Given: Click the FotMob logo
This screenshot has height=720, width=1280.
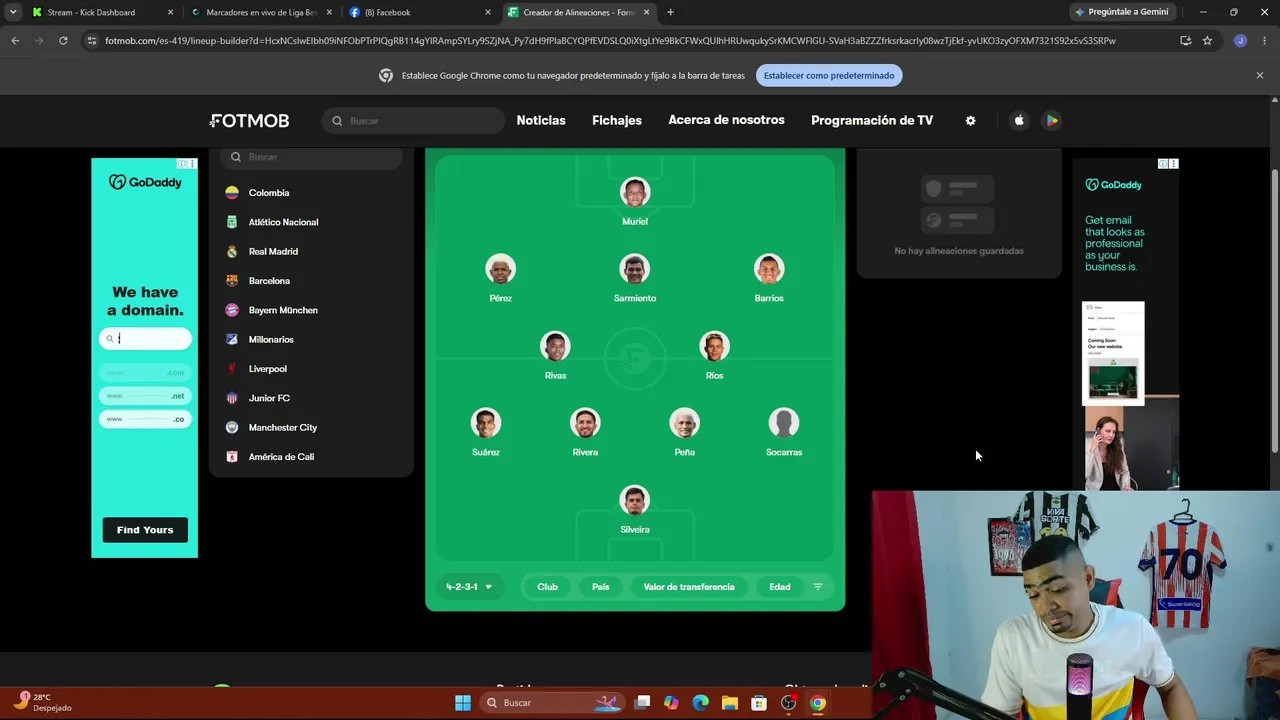Looking at the screenshot, I should [x=249, y=120].
